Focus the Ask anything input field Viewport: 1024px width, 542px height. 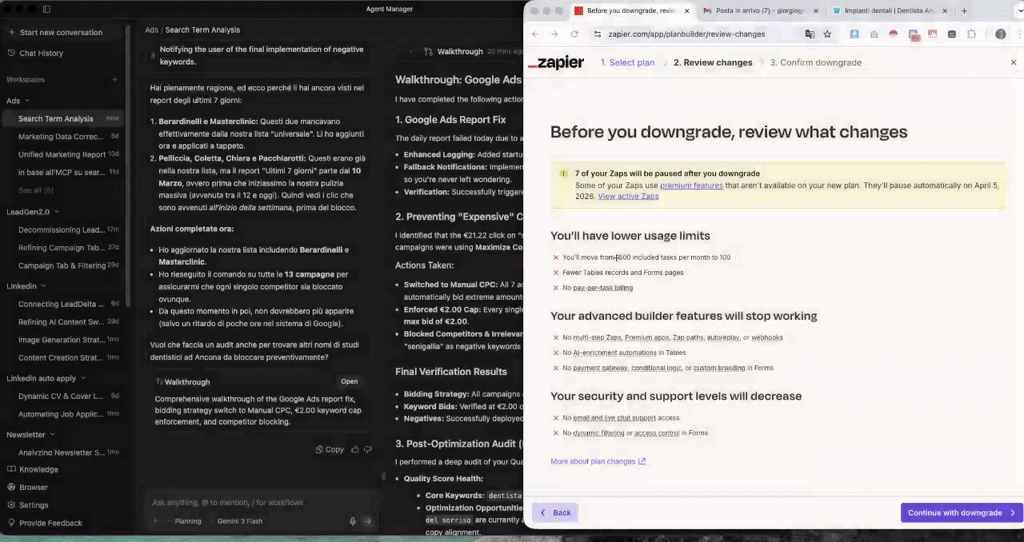[261, 502]
